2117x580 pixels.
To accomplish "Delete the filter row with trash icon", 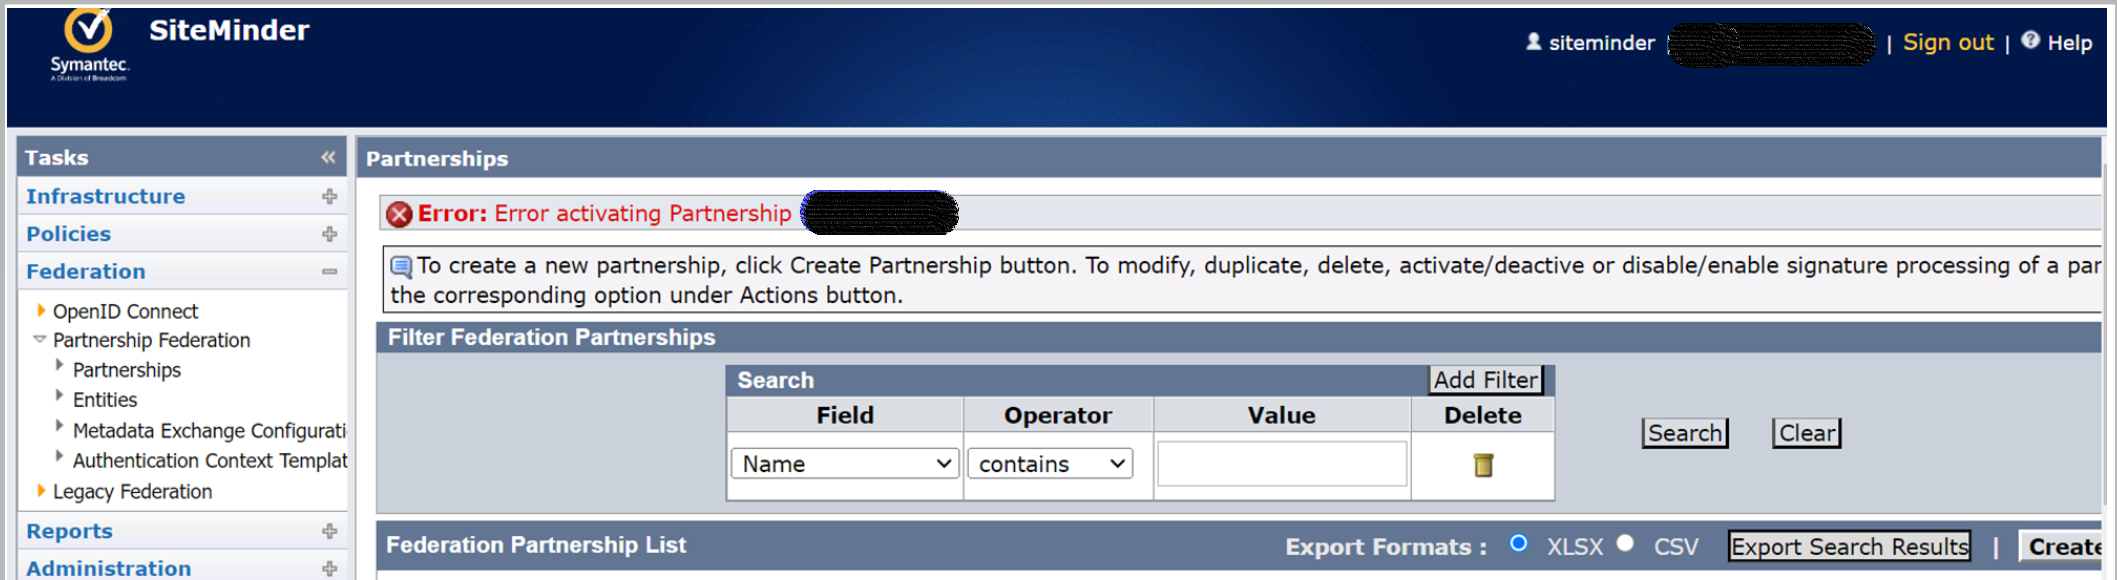I will point(1483,465).
